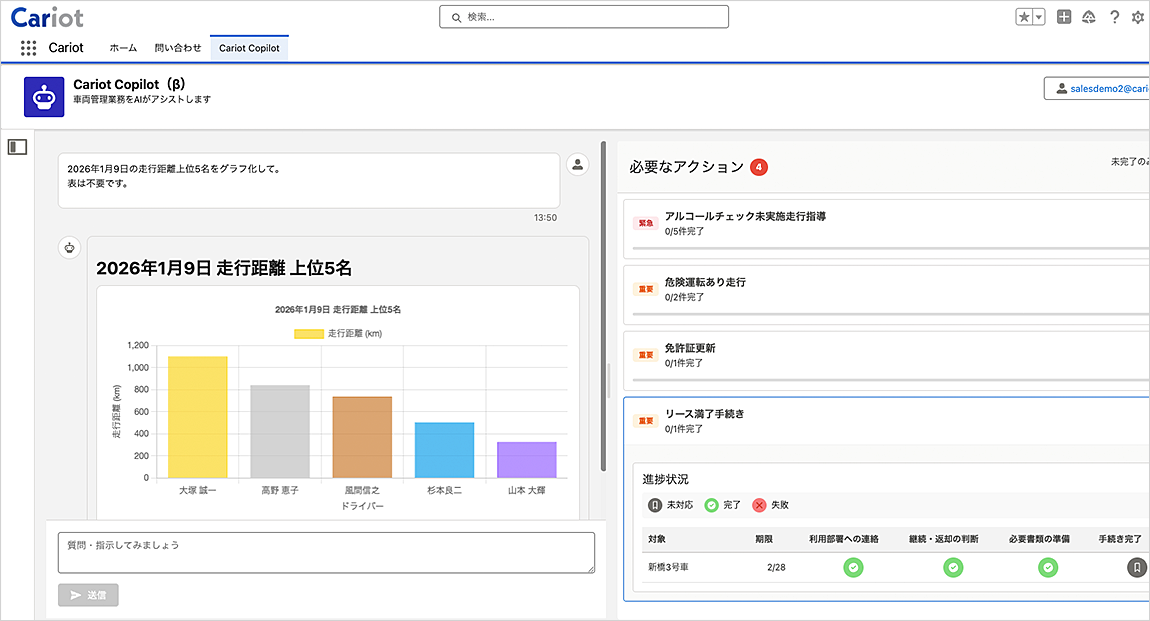Click completed check under 利用部署への連絡
Screen dimensions: 1150x621
point(853,568)
